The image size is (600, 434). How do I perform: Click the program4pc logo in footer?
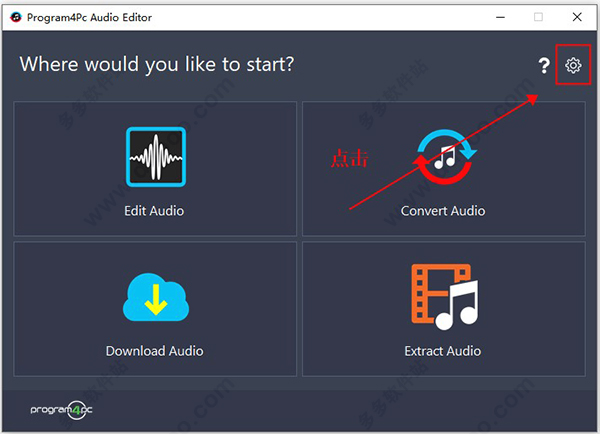click(x=62, y=410)
